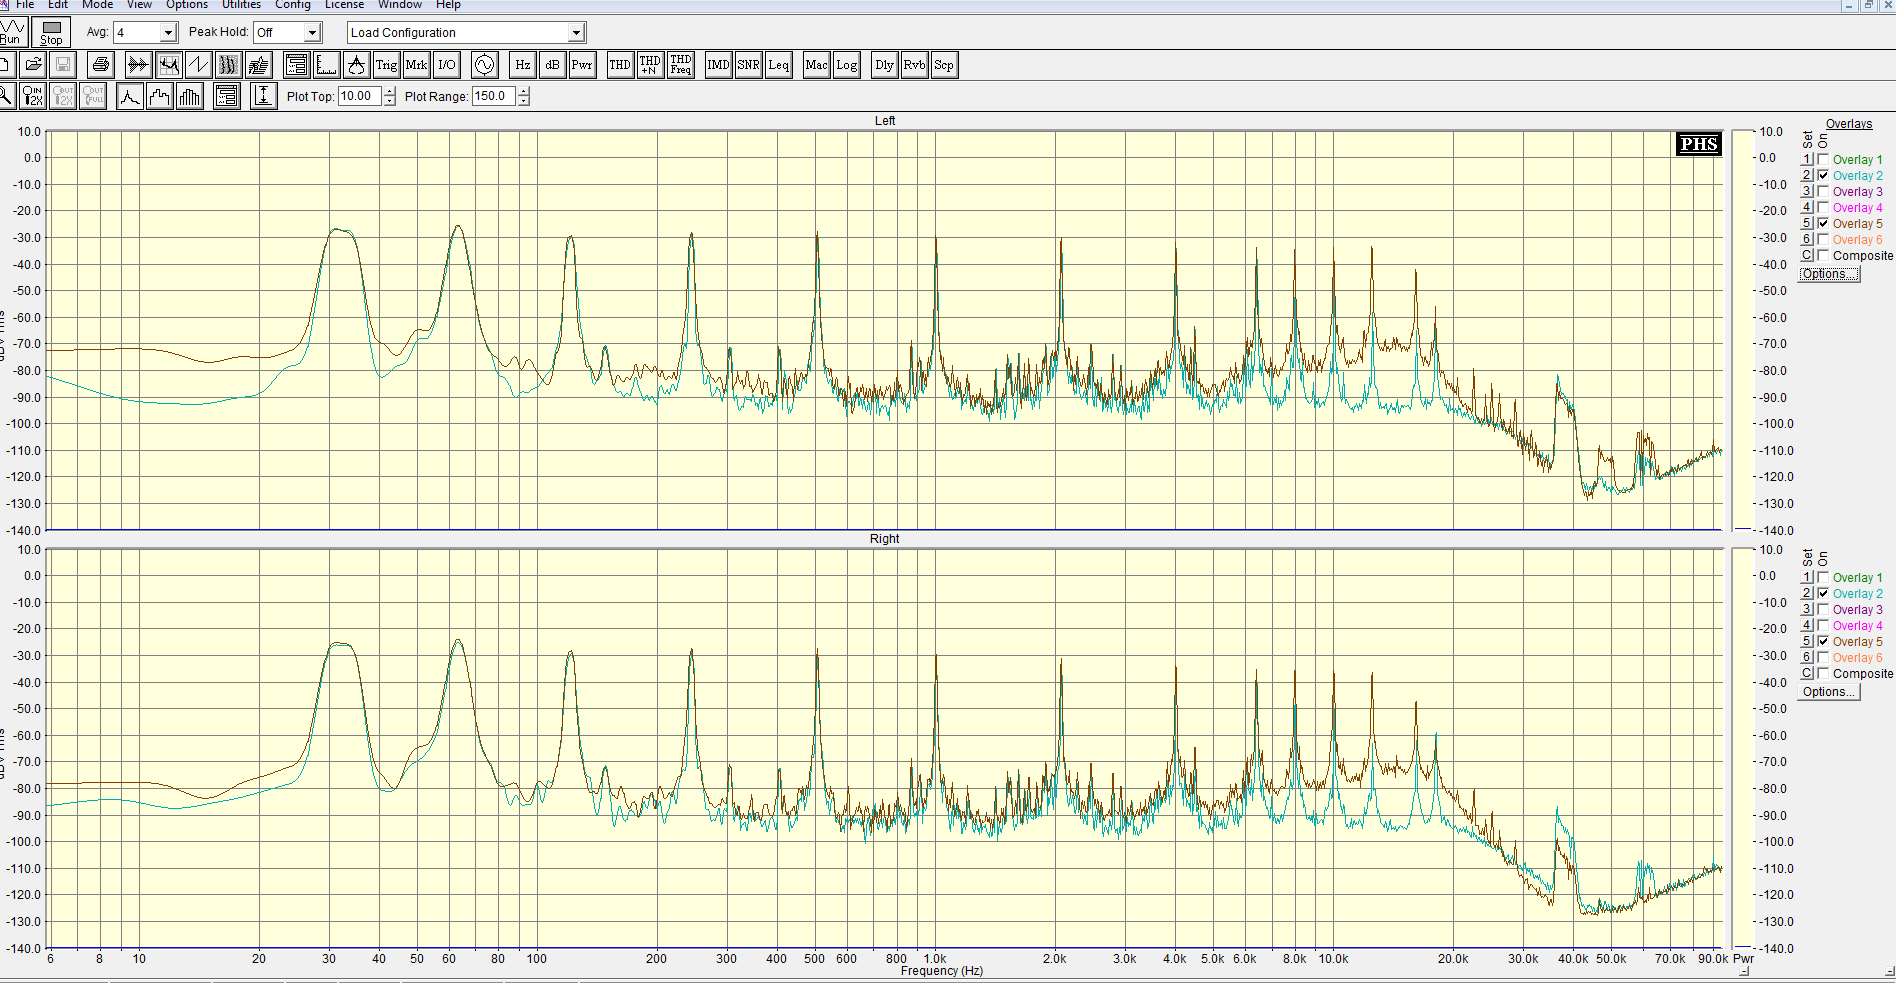Click inside the Plot Range input field

click(x=492, y=96)
